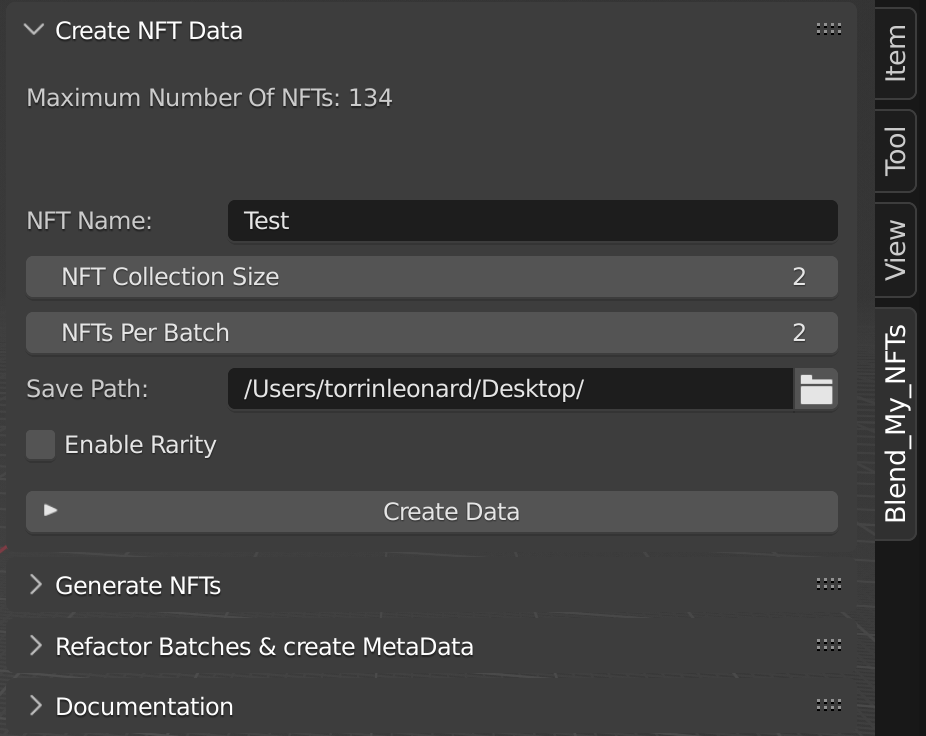Grab drag handle of Refactor Batches panel
The height and width of the screenshot is (736, 926).
829,645
